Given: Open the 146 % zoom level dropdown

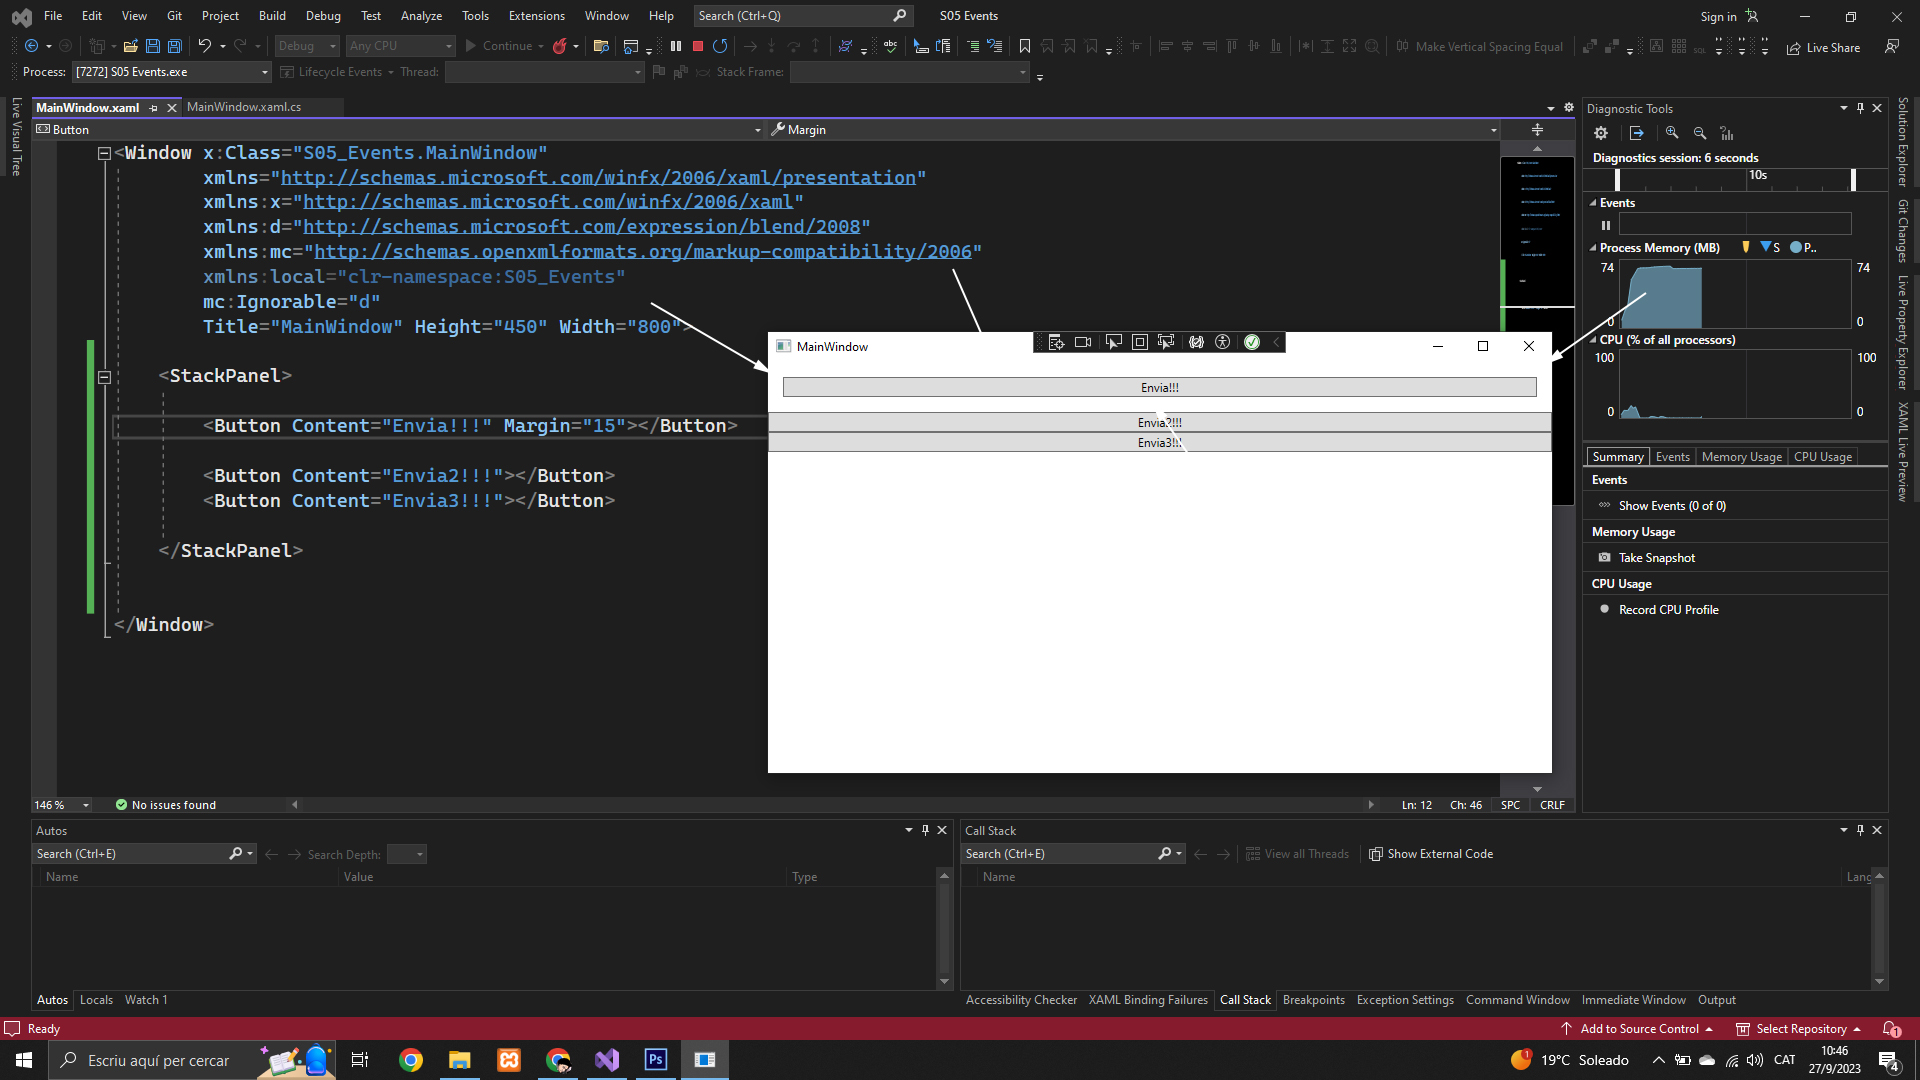Looking at the screenshot, I should point(86,805).
